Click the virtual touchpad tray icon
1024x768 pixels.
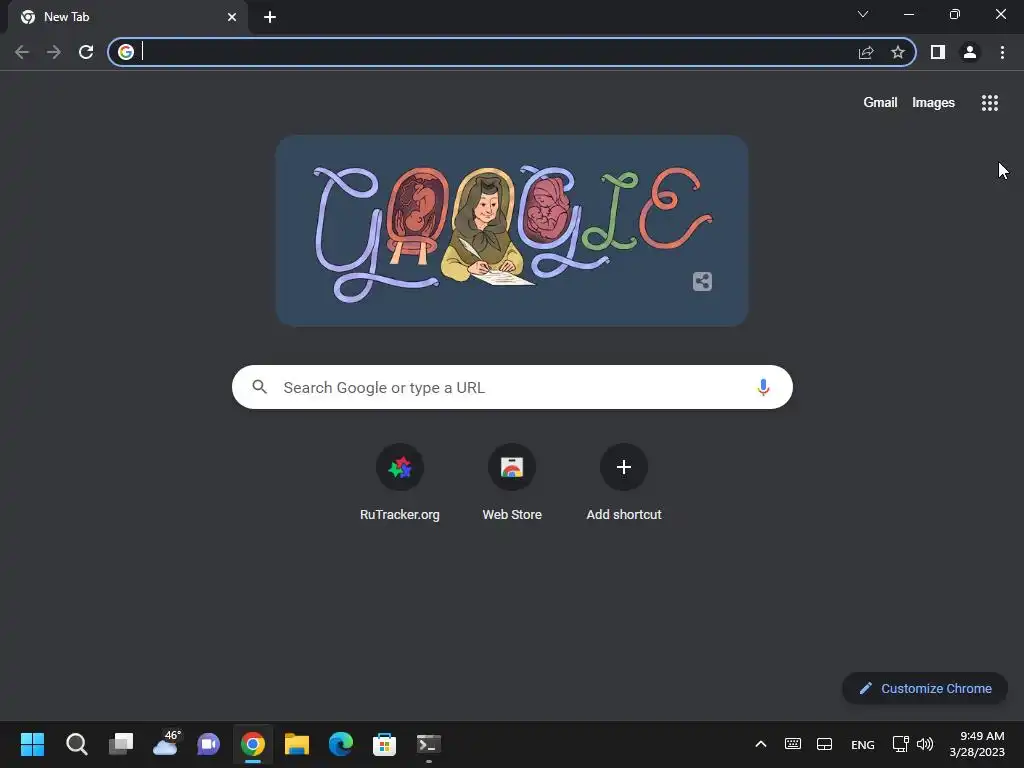tap(824, 744)
